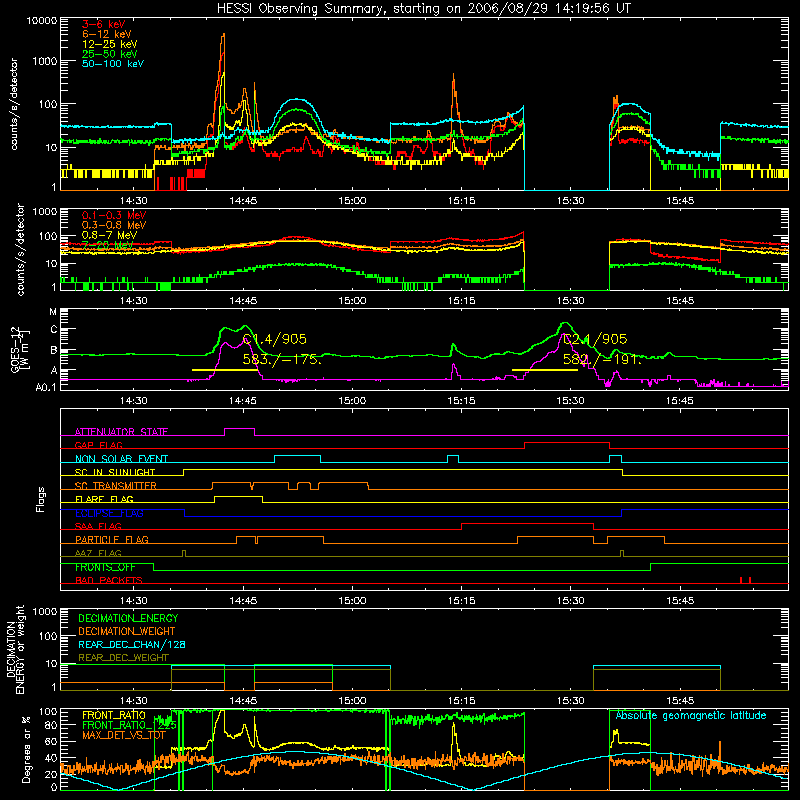Screen dimensions: 800x800
Task: Click the M level label on GOES axis
Action: point(53,312)
